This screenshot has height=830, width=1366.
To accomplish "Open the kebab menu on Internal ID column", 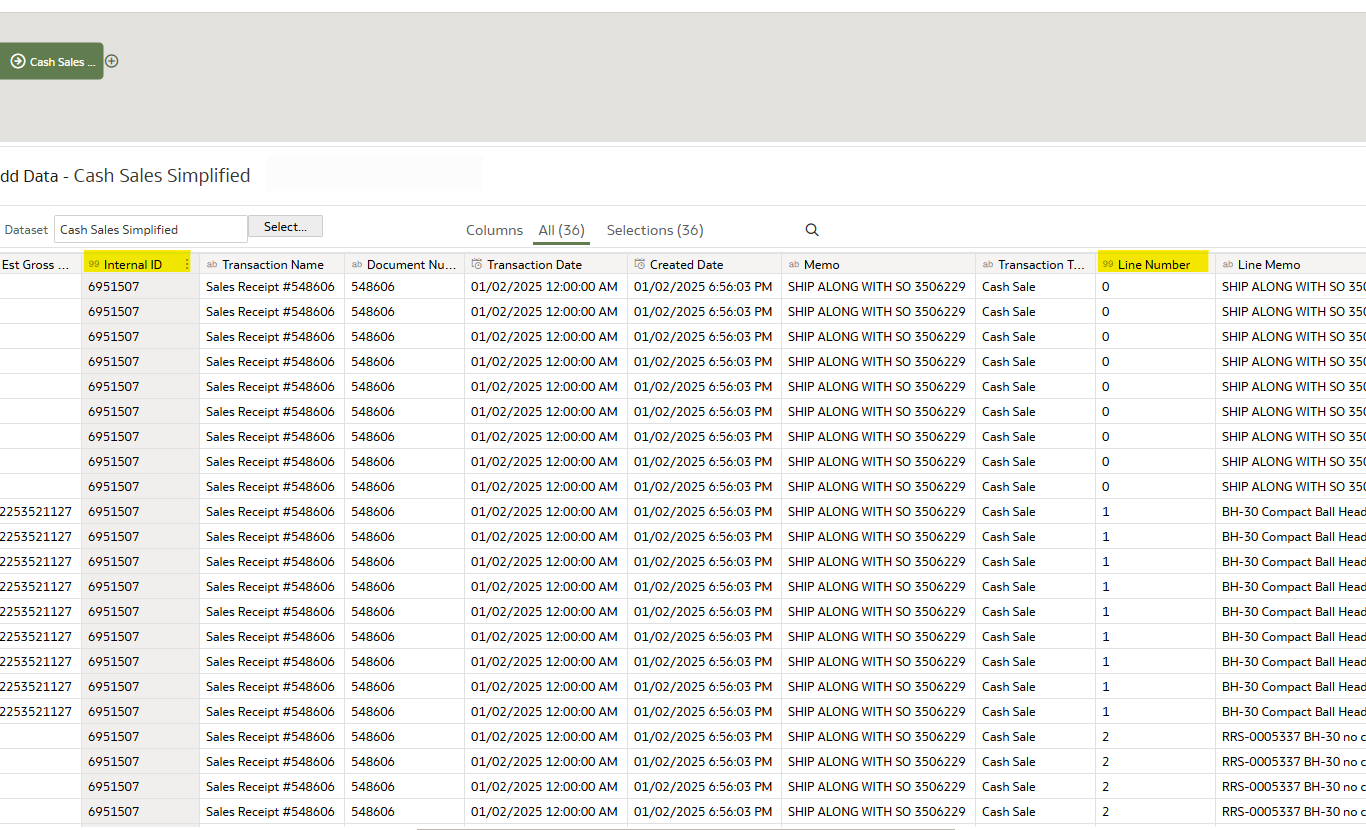I will [x=186, y=263].
